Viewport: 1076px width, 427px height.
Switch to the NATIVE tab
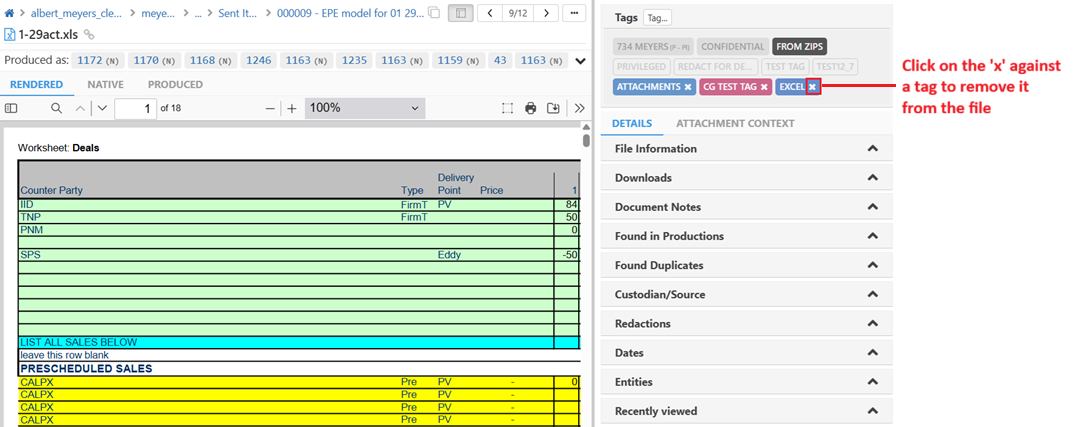coord(105,84)
